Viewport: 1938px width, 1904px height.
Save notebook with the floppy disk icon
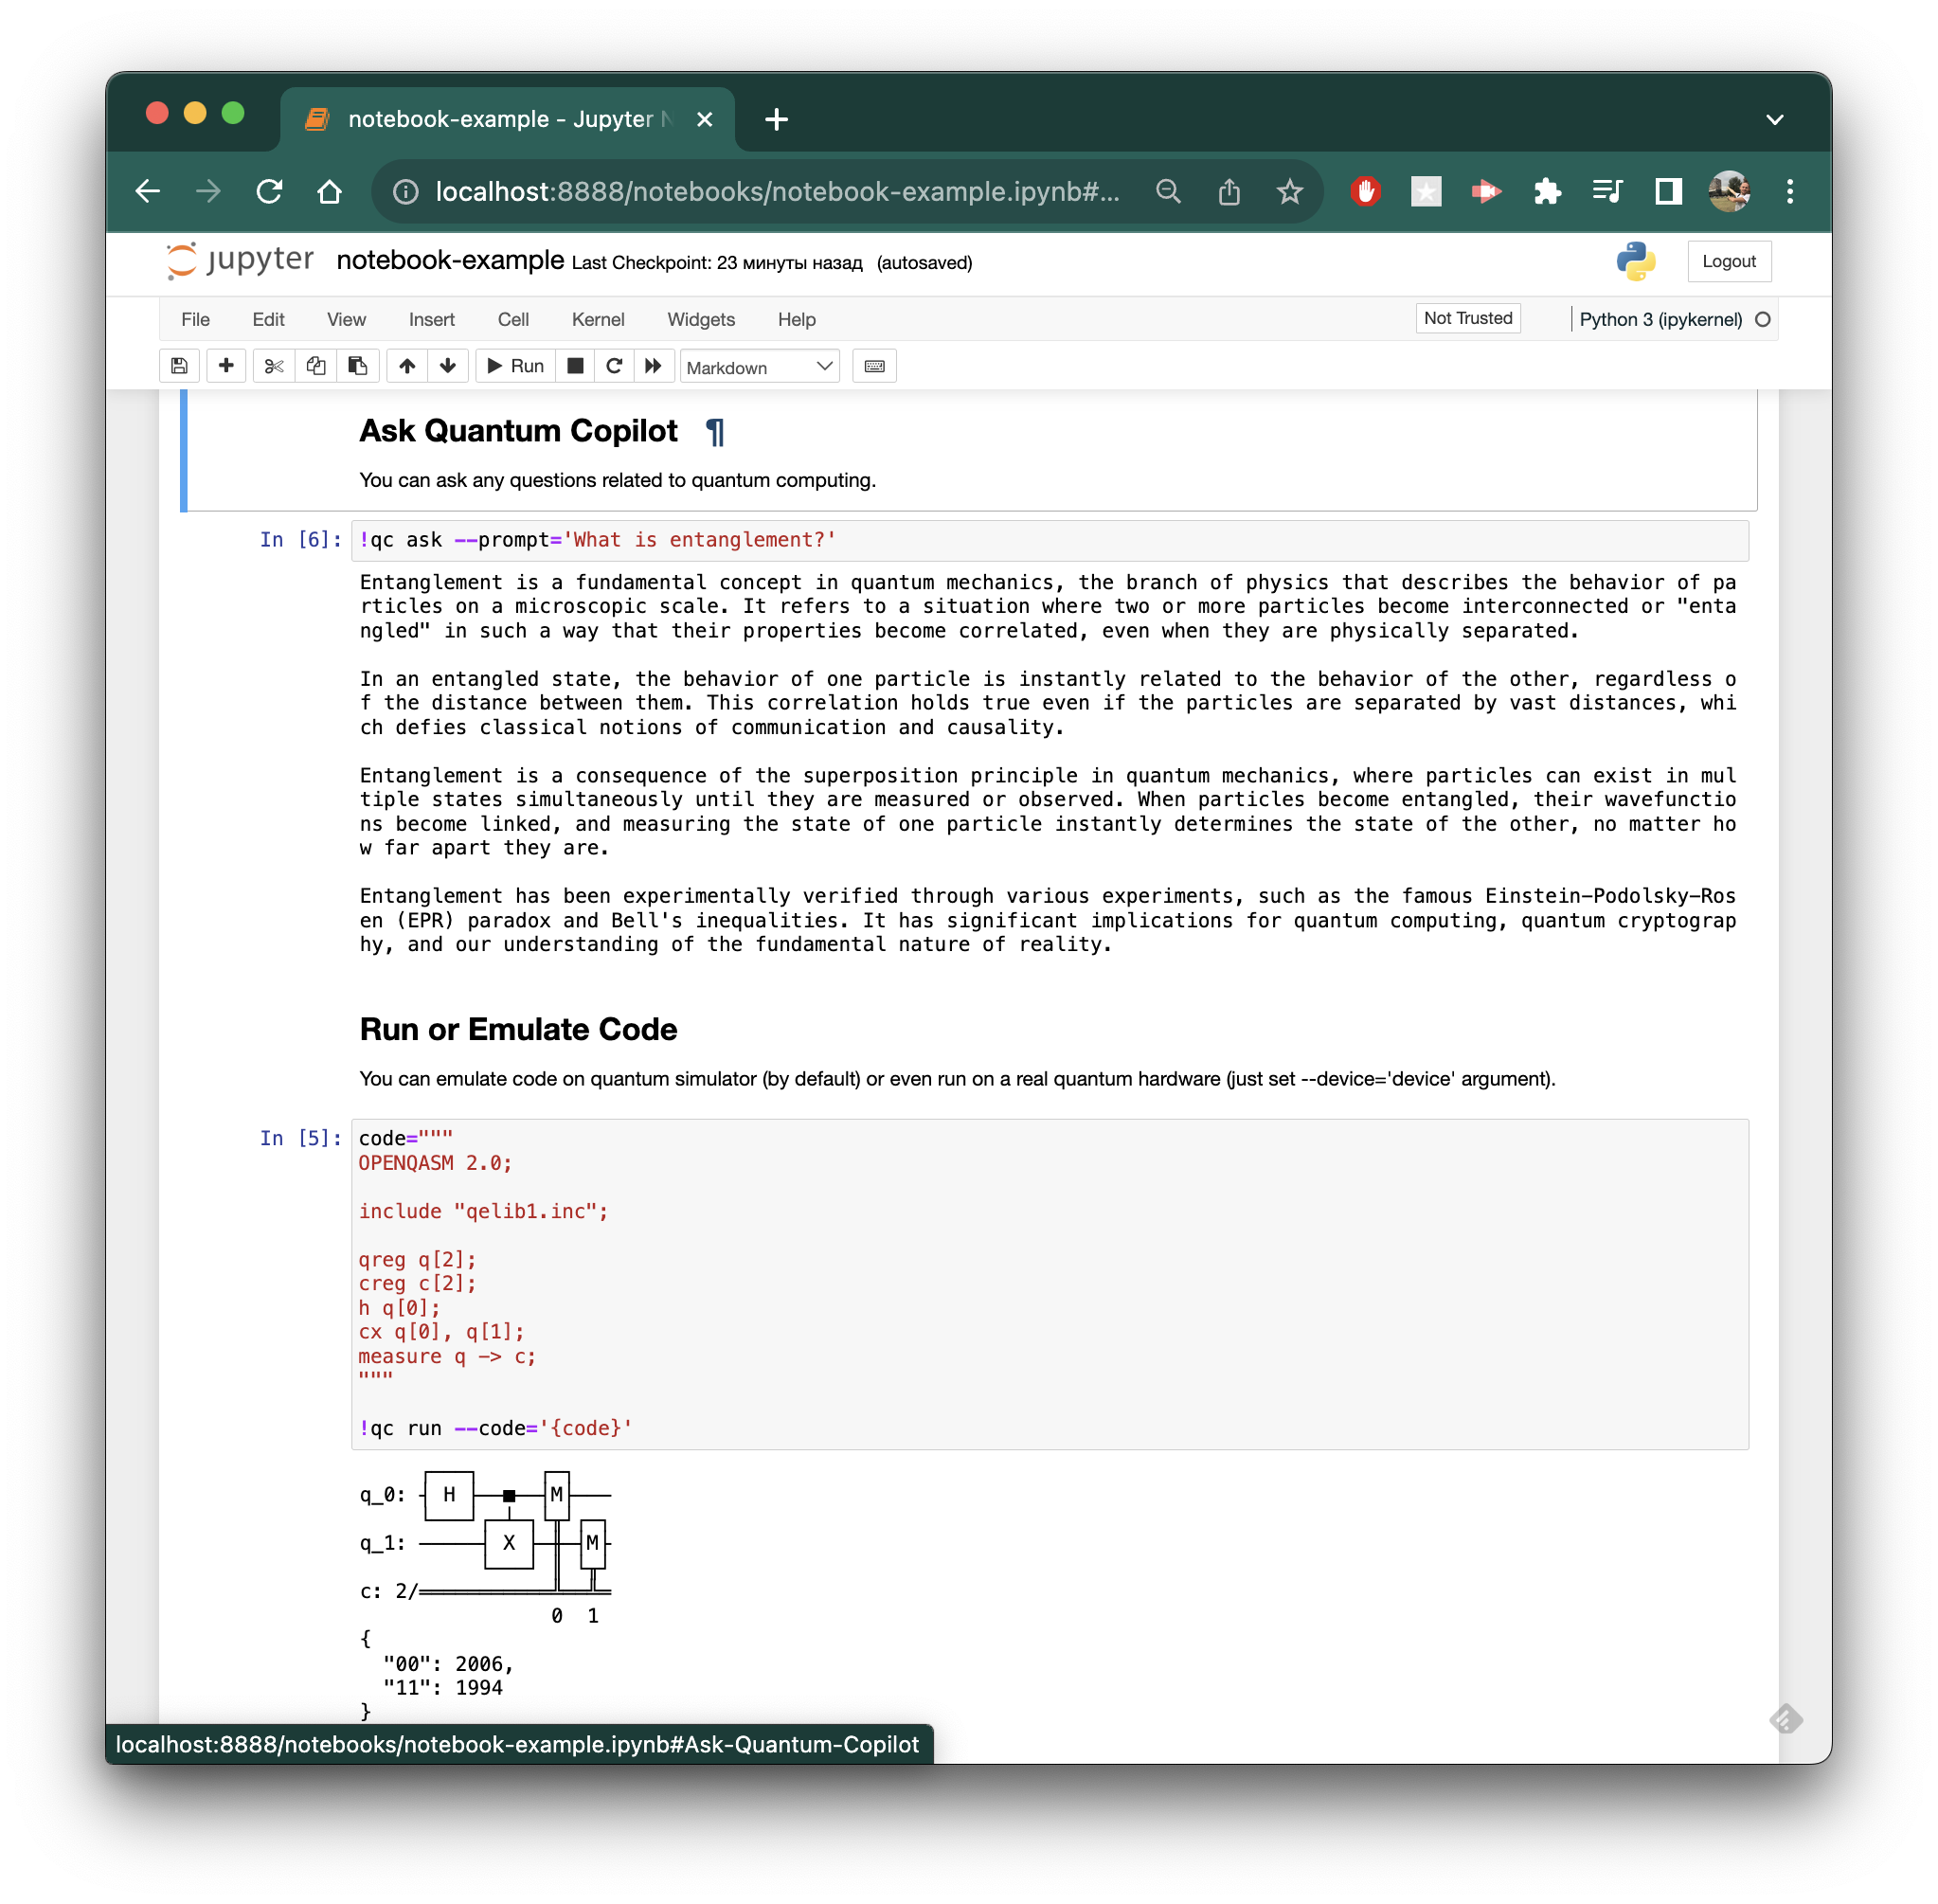(179, 366)
